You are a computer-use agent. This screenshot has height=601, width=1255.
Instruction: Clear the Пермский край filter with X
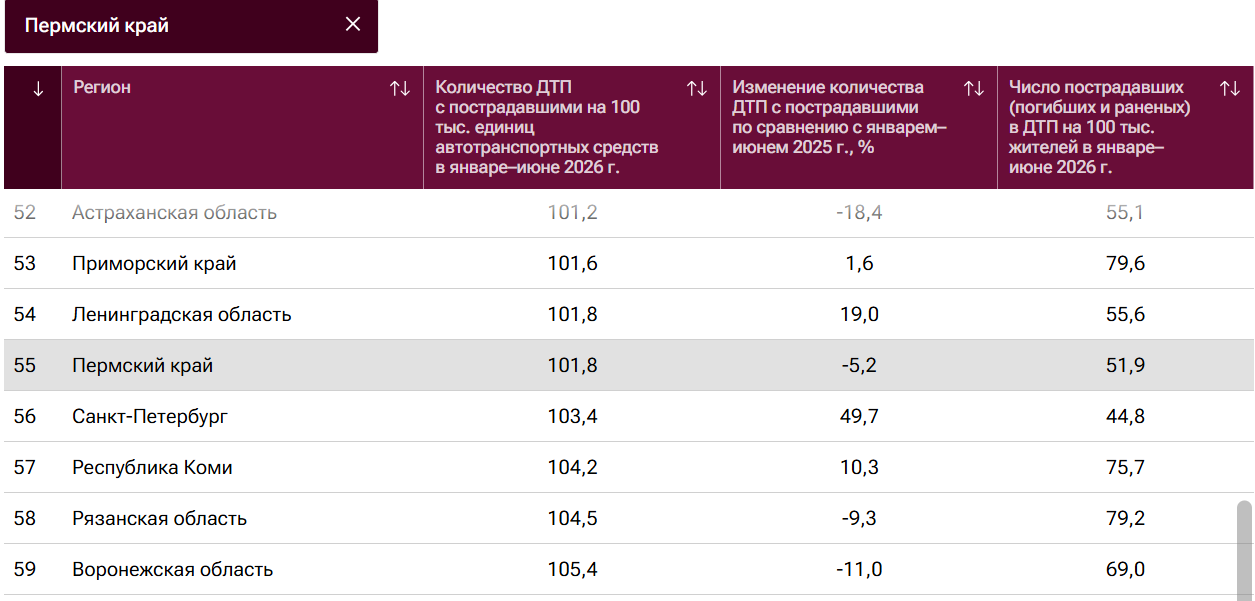click(x=353, y=25)
